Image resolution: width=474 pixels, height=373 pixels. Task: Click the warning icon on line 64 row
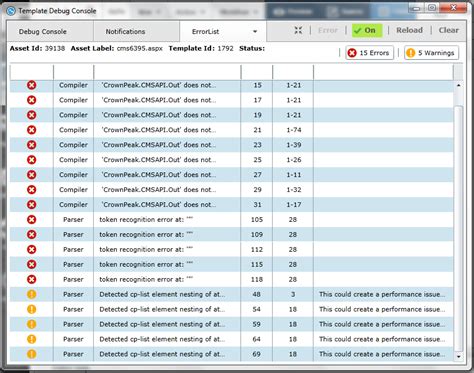[x=32, y=339]
